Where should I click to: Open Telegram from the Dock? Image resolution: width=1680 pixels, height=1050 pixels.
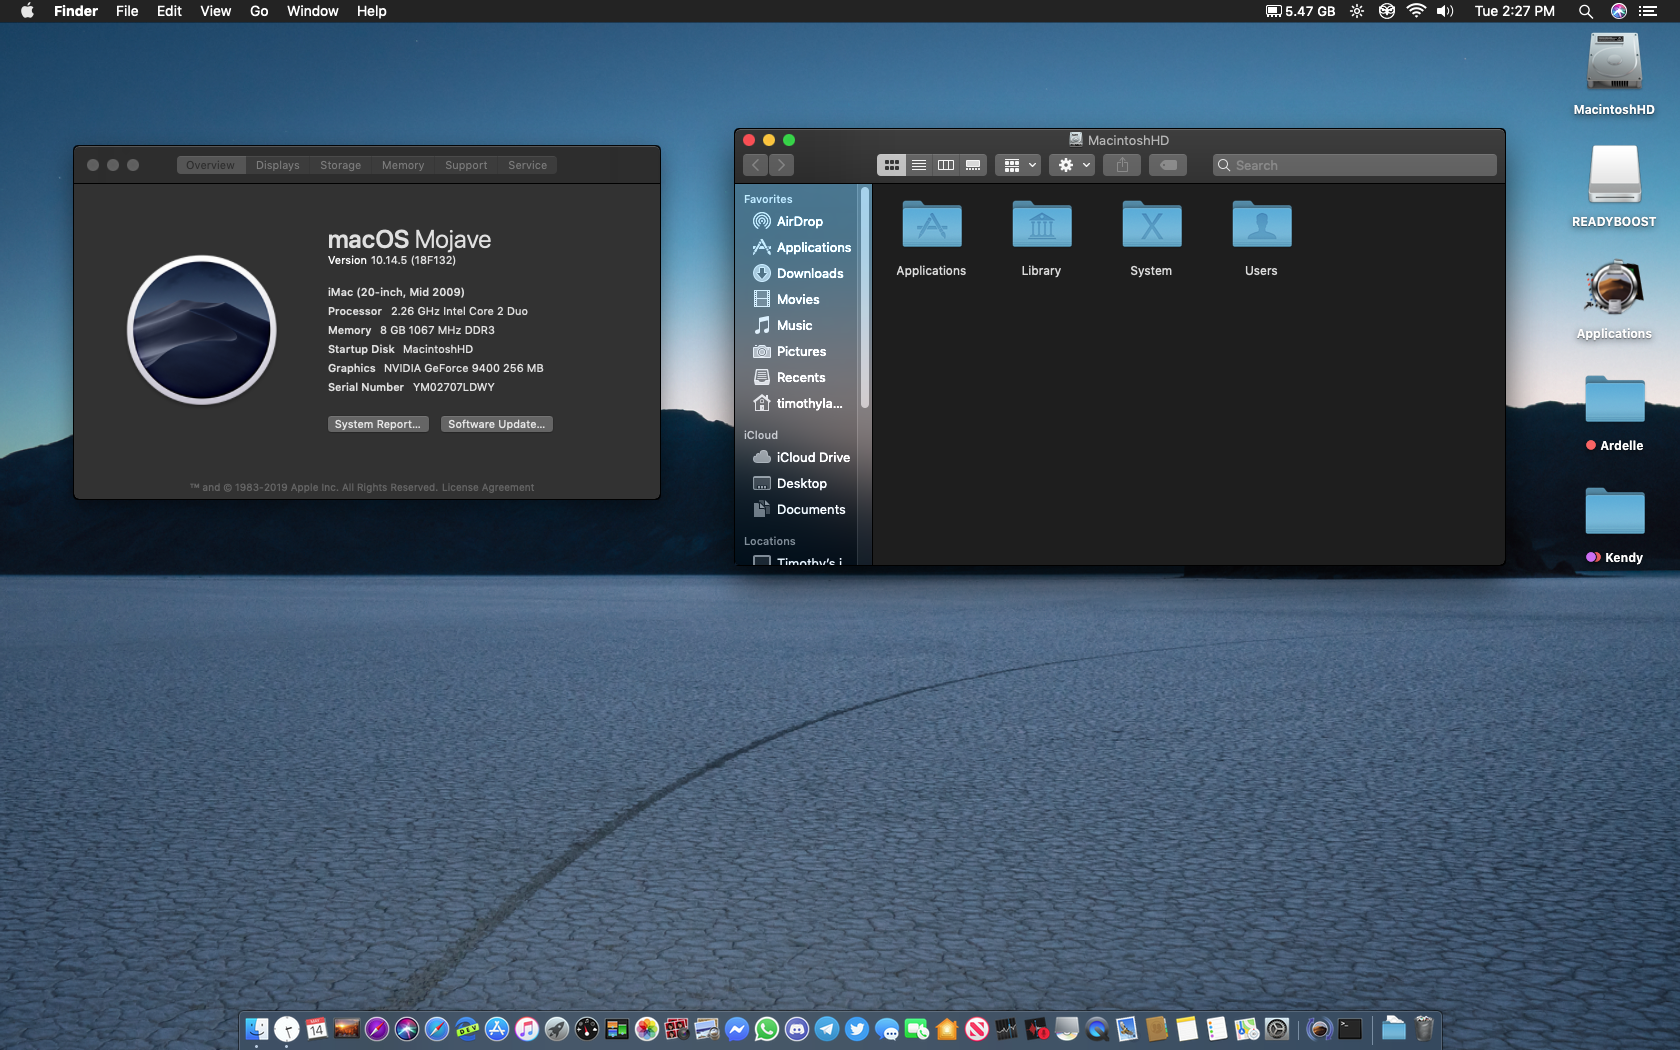tap(827, 1029)
